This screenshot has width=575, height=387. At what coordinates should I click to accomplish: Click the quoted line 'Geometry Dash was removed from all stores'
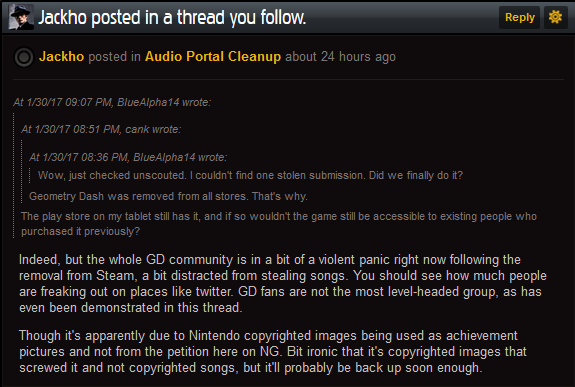[x=168, y=196]
